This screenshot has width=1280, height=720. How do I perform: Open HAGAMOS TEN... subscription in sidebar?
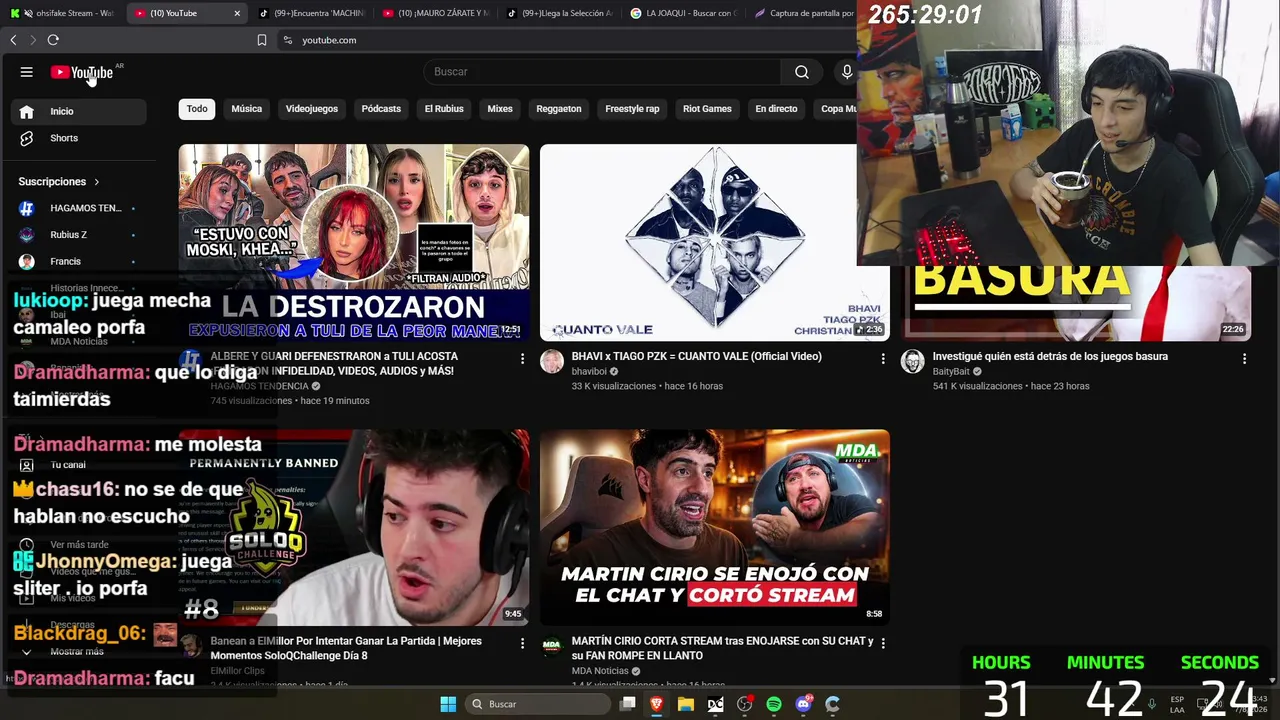[79, 208]
